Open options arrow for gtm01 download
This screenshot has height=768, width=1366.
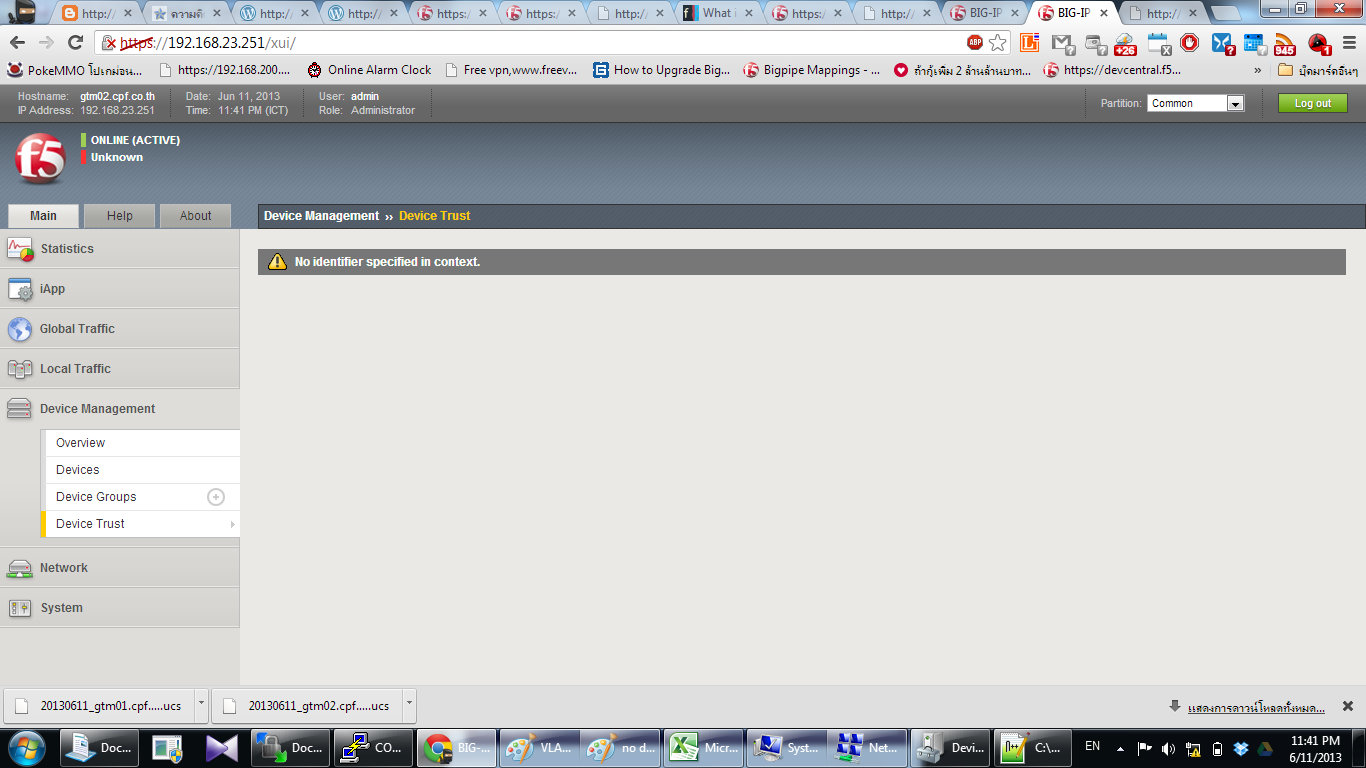click(x=201, y=705)
